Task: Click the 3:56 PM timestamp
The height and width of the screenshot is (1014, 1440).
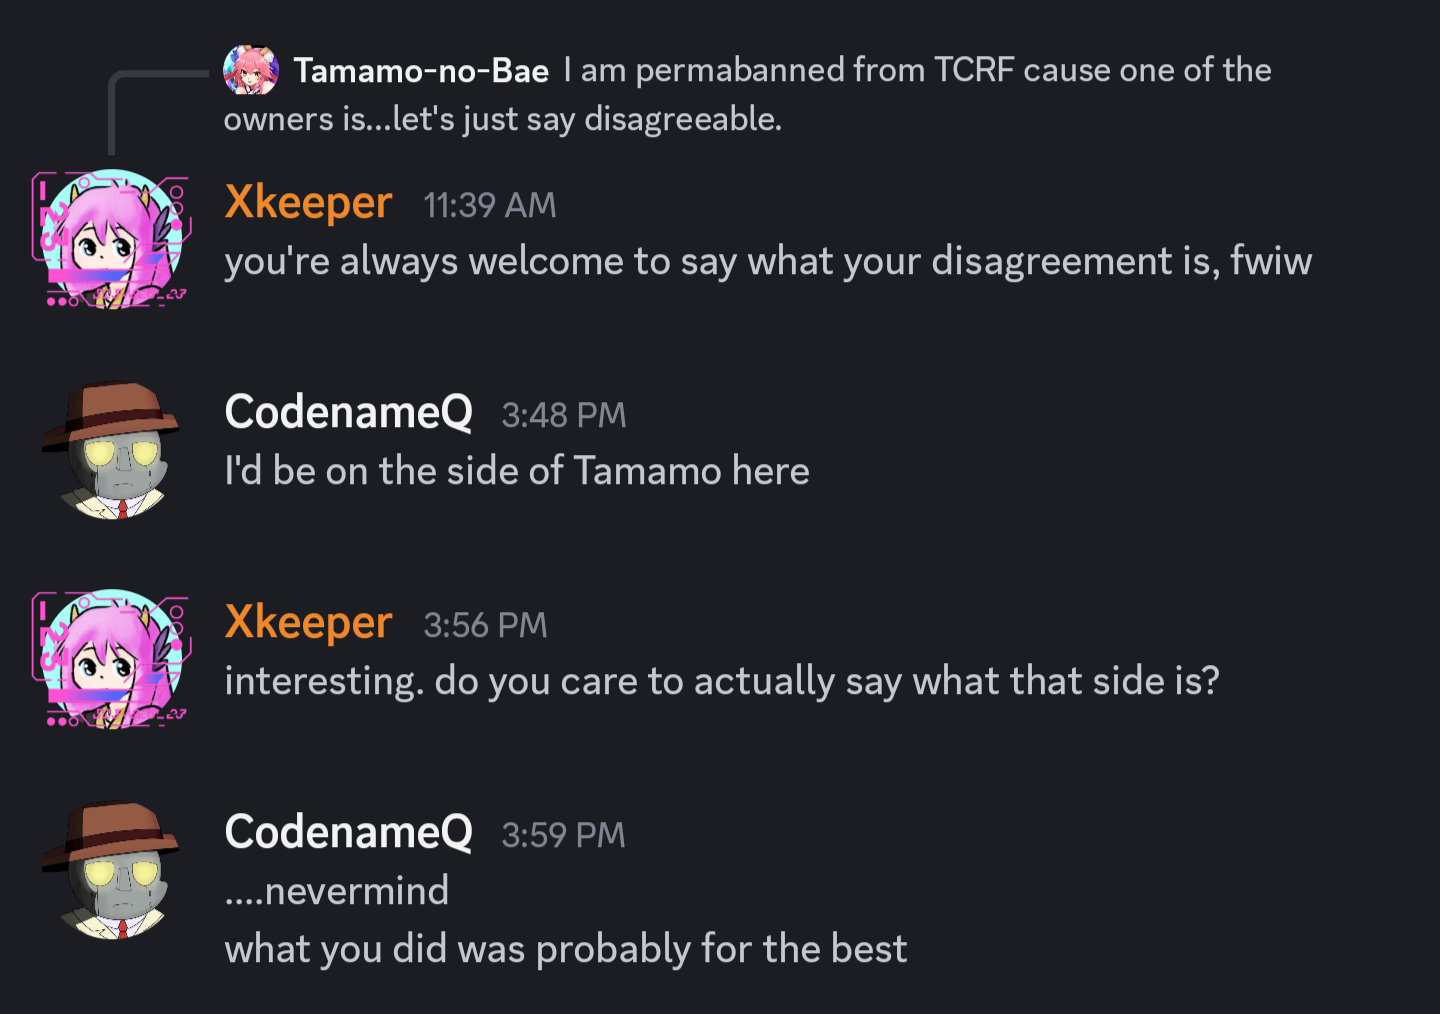Action: pos(485,626)
